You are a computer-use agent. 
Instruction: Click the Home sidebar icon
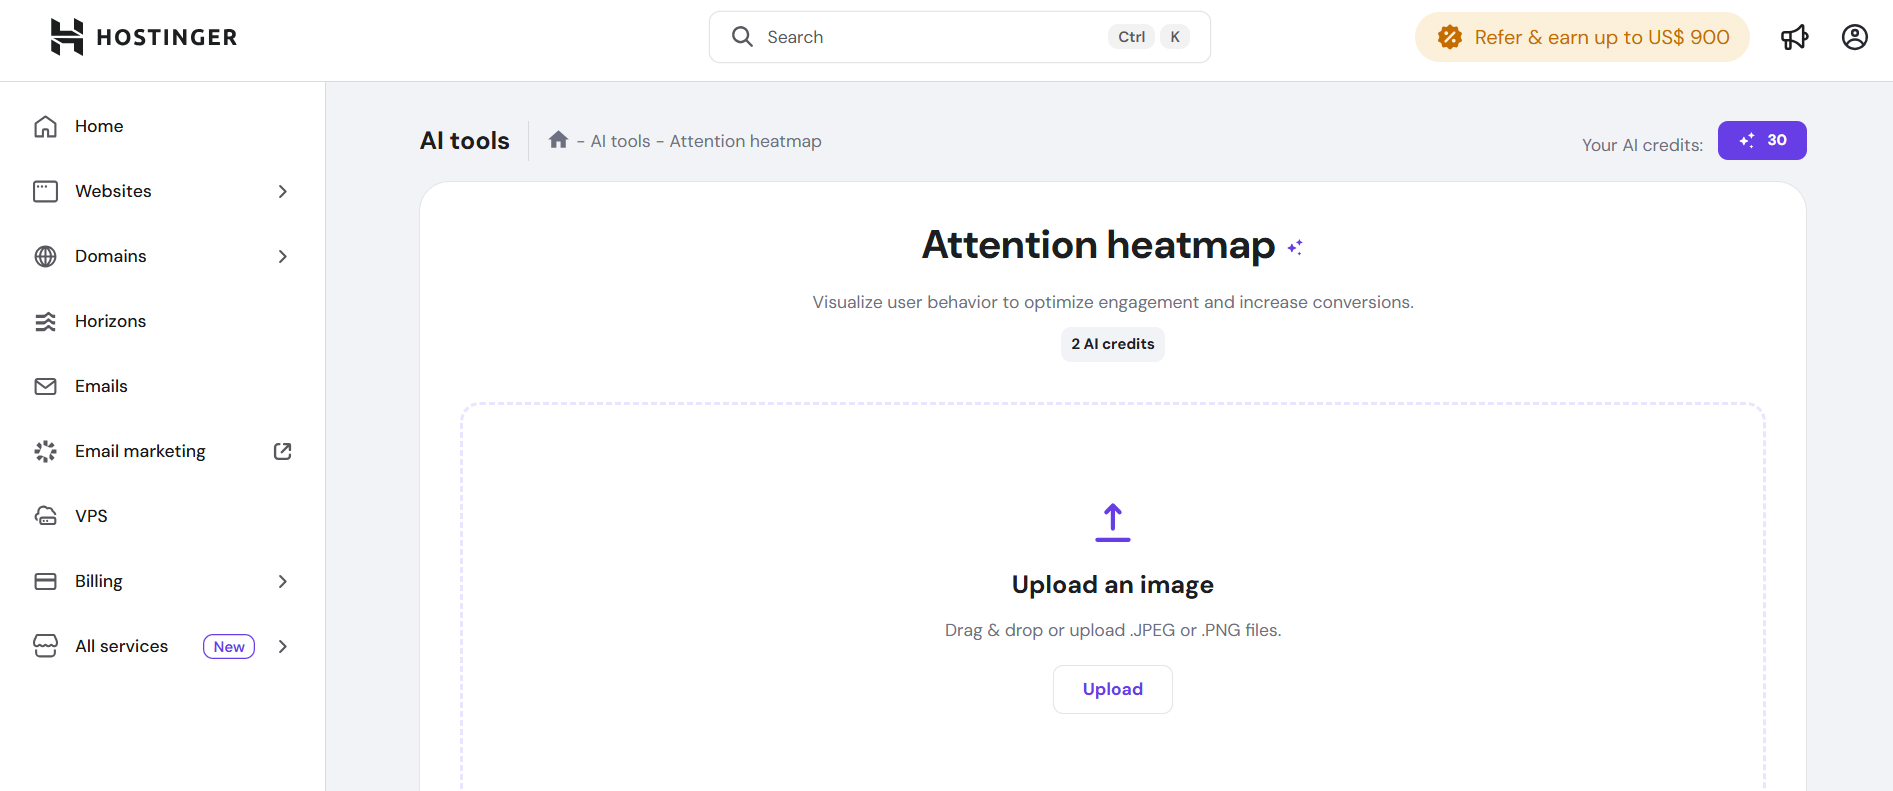click(x=46, y=126)
